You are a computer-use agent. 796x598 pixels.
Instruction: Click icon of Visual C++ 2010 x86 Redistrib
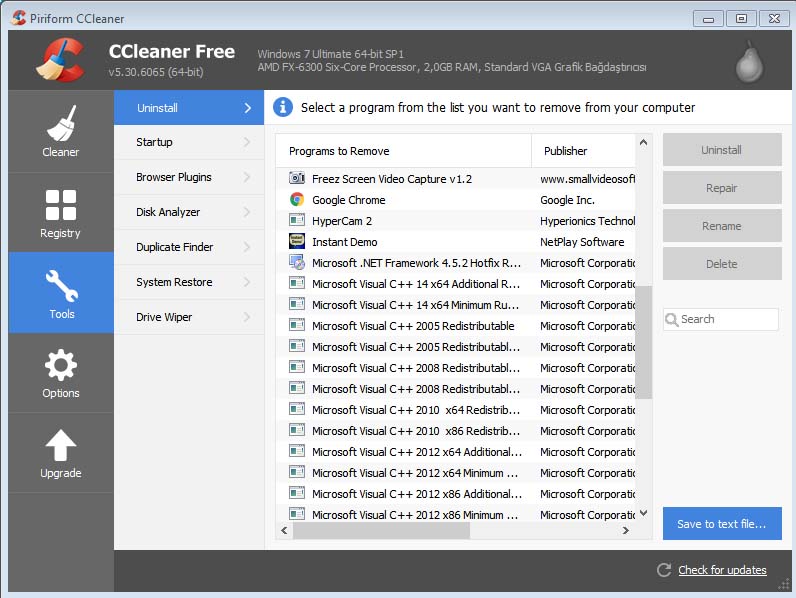coord(297,430)
